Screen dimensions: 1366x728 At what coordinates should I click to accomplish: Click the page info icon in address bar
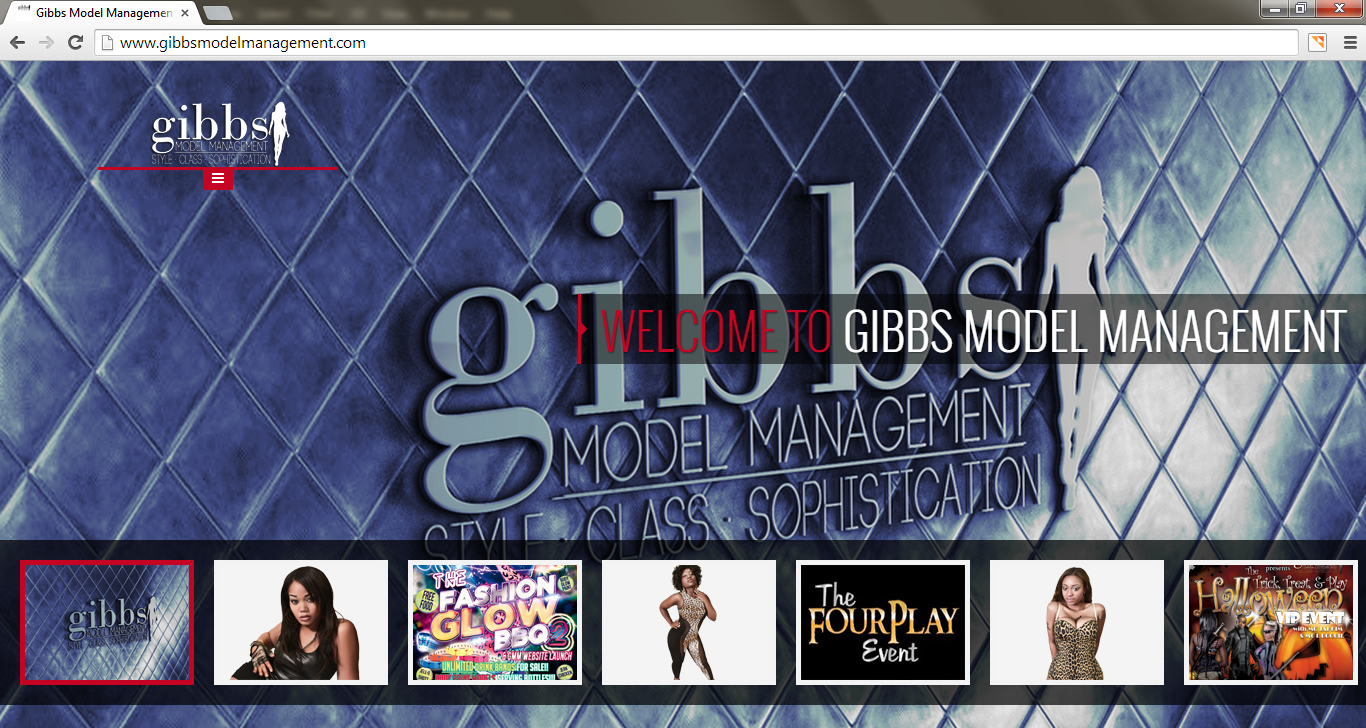click(106, 43)
